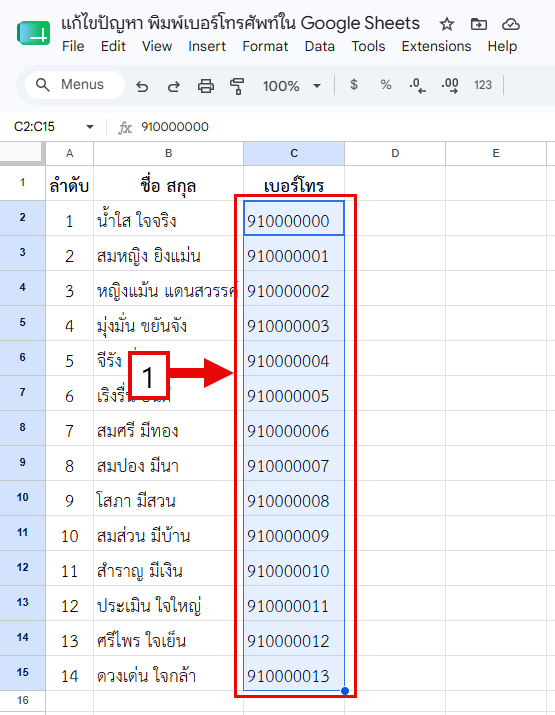Apply currency format with dollar icon
Image resolution: width=555 pixels, height=715 pixels.
[354, 85]
